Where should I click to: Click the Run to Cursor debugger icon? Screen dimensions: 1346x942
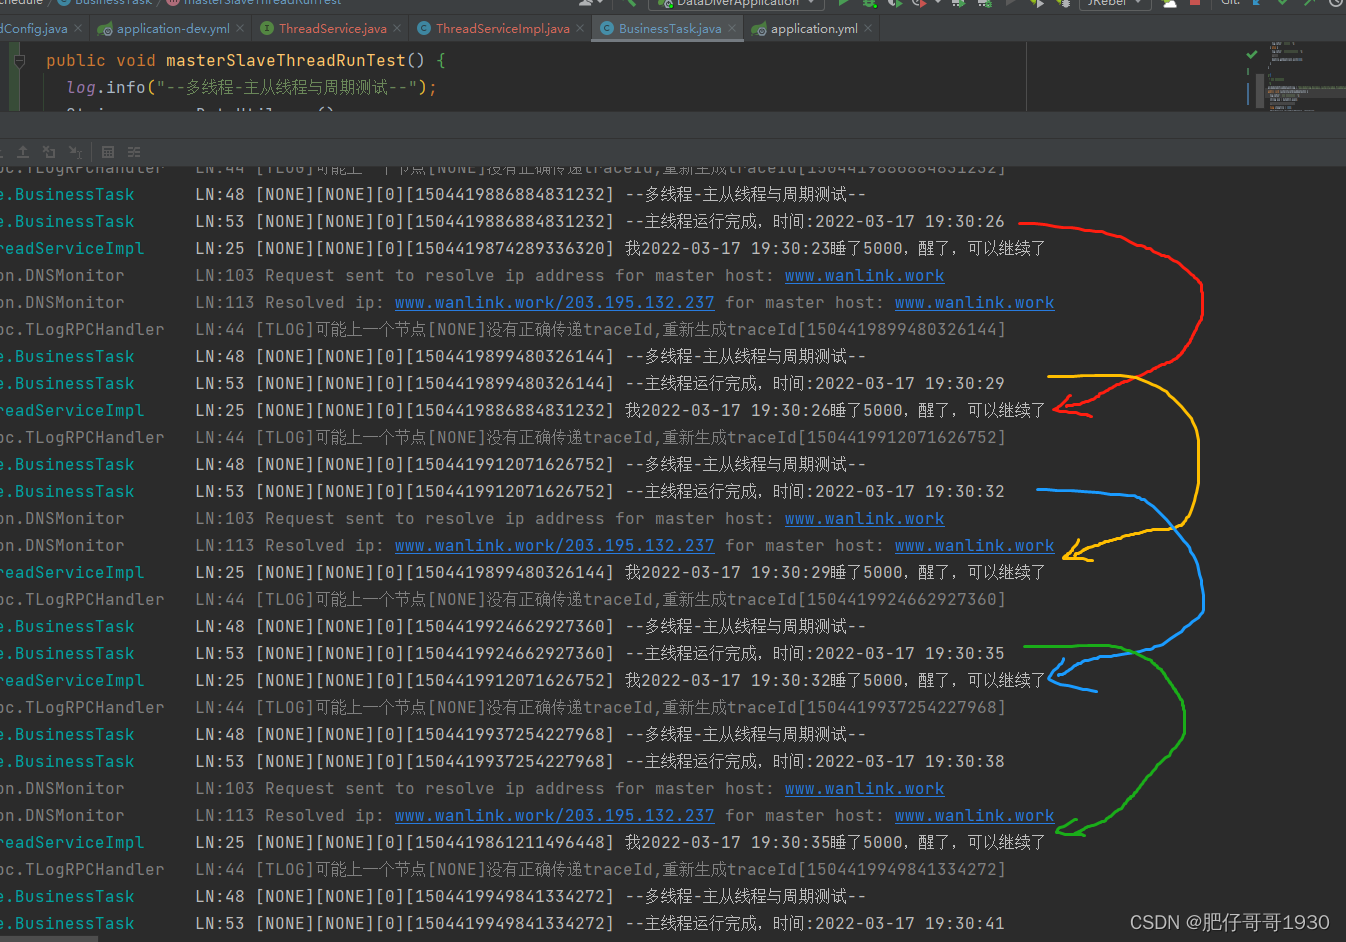[x=76, y=152]
